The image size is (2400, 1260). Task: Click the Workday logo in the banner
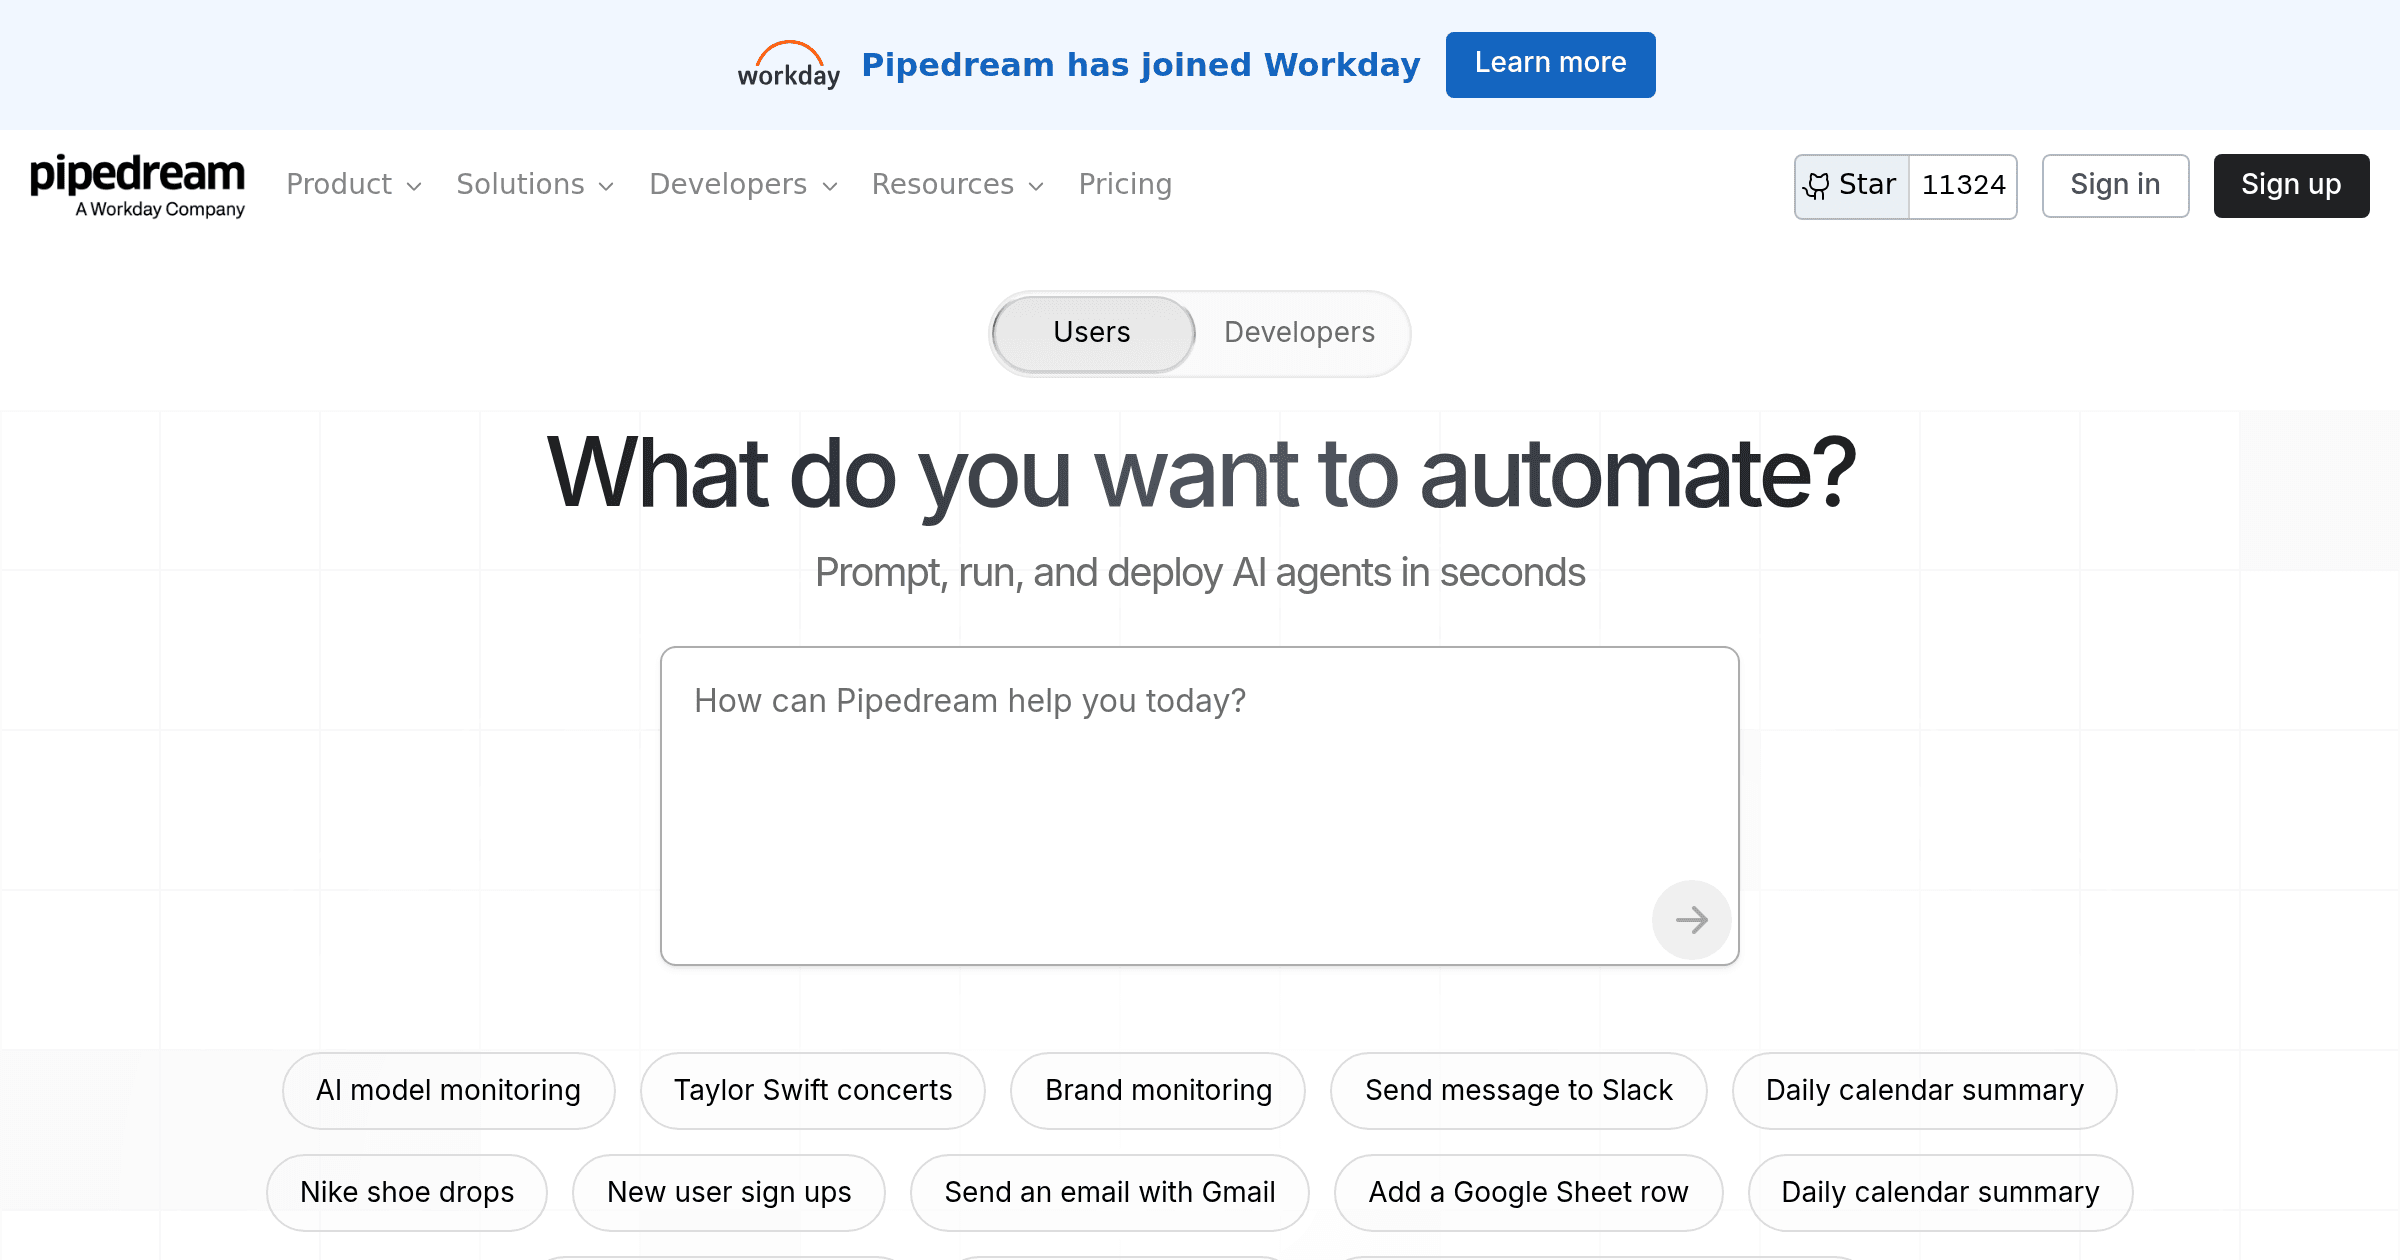point(789,65)
